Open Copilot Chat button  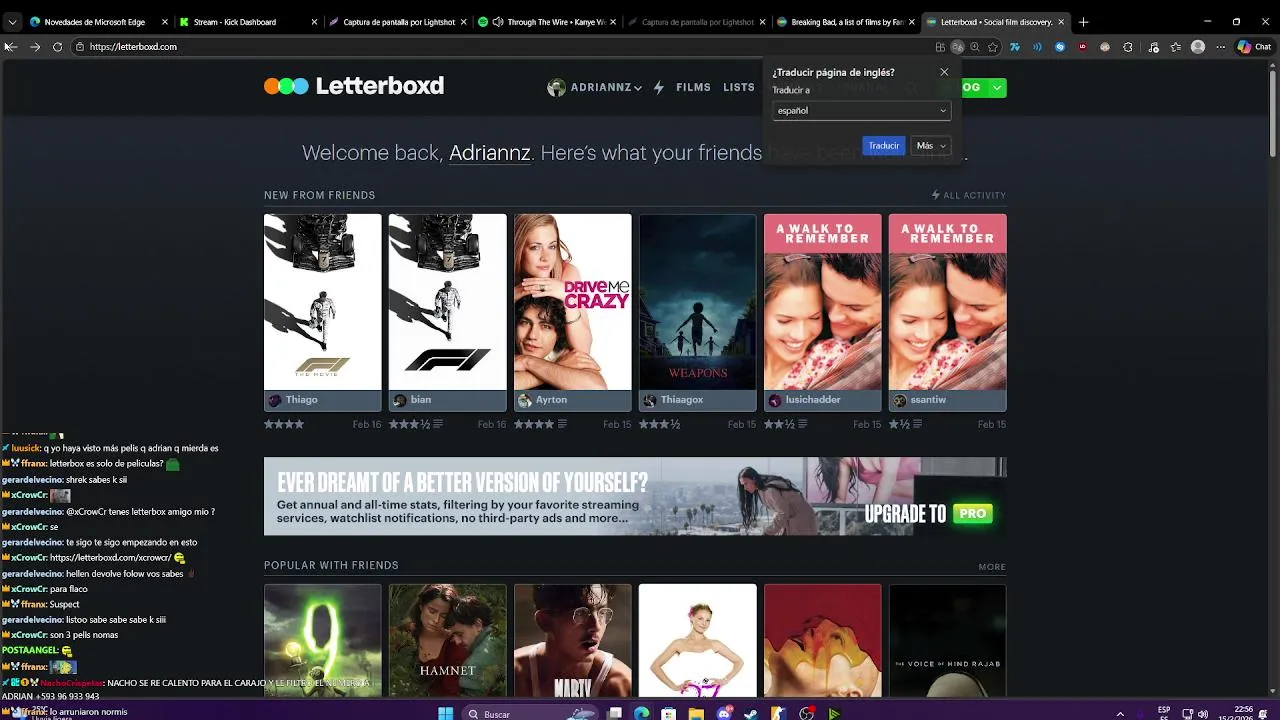[x=1254, y=47]
